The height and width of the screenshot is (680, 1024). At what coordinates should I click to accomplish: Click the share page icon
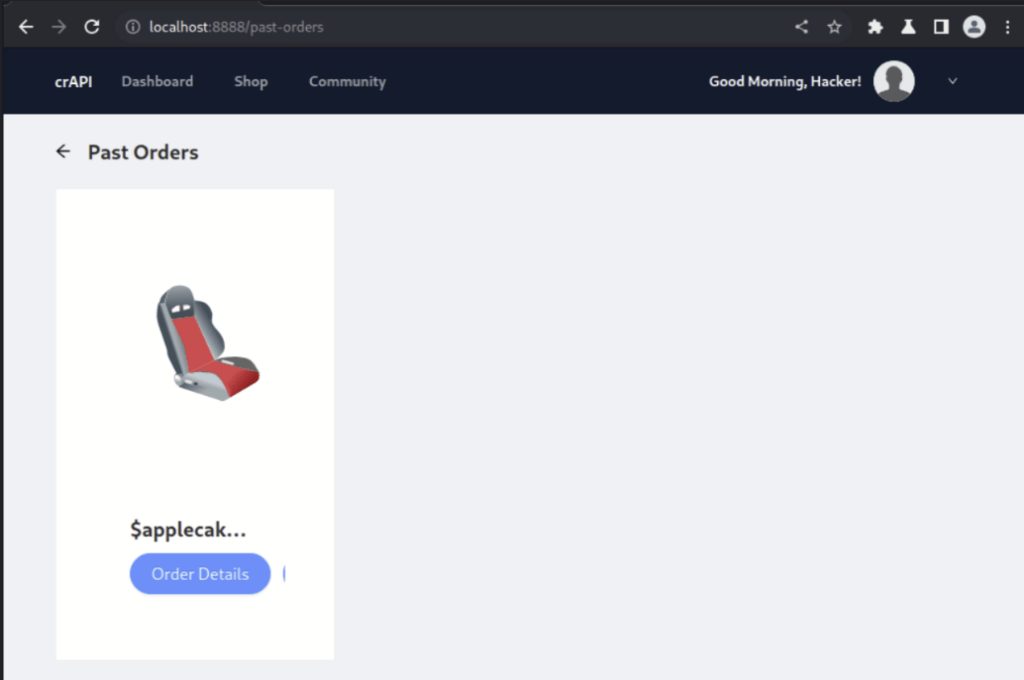tap(801, 27)
